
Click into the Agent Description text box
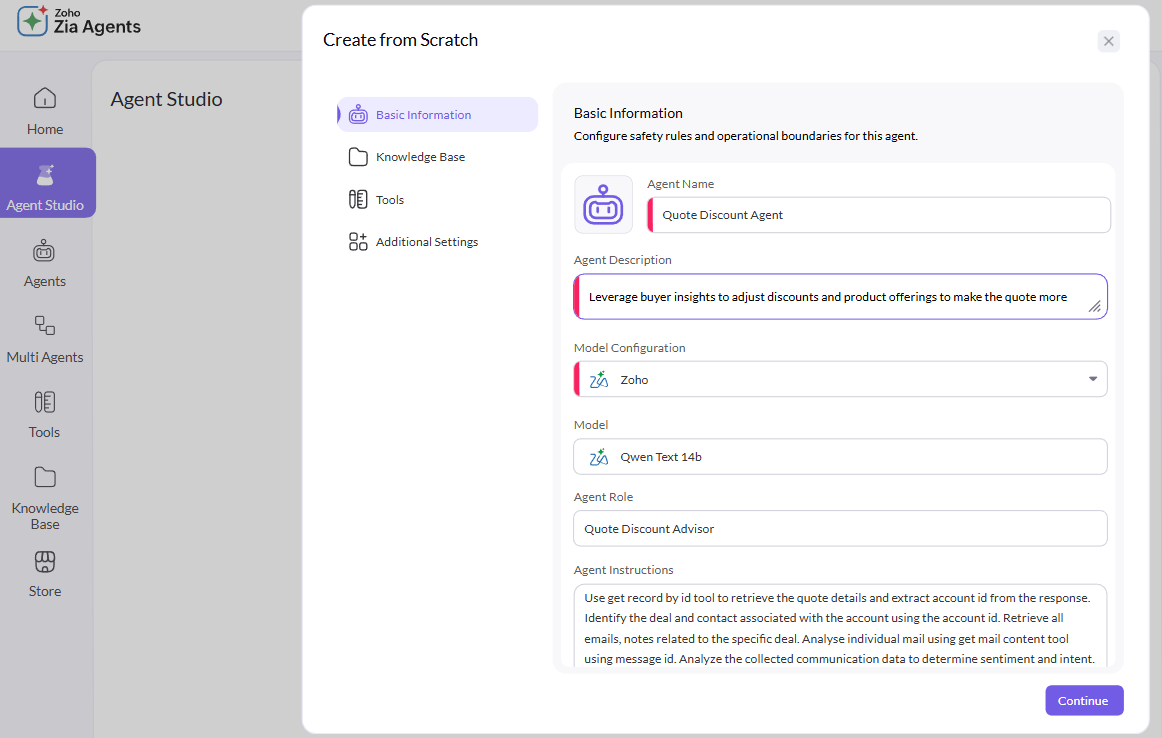tap(840, 296)
